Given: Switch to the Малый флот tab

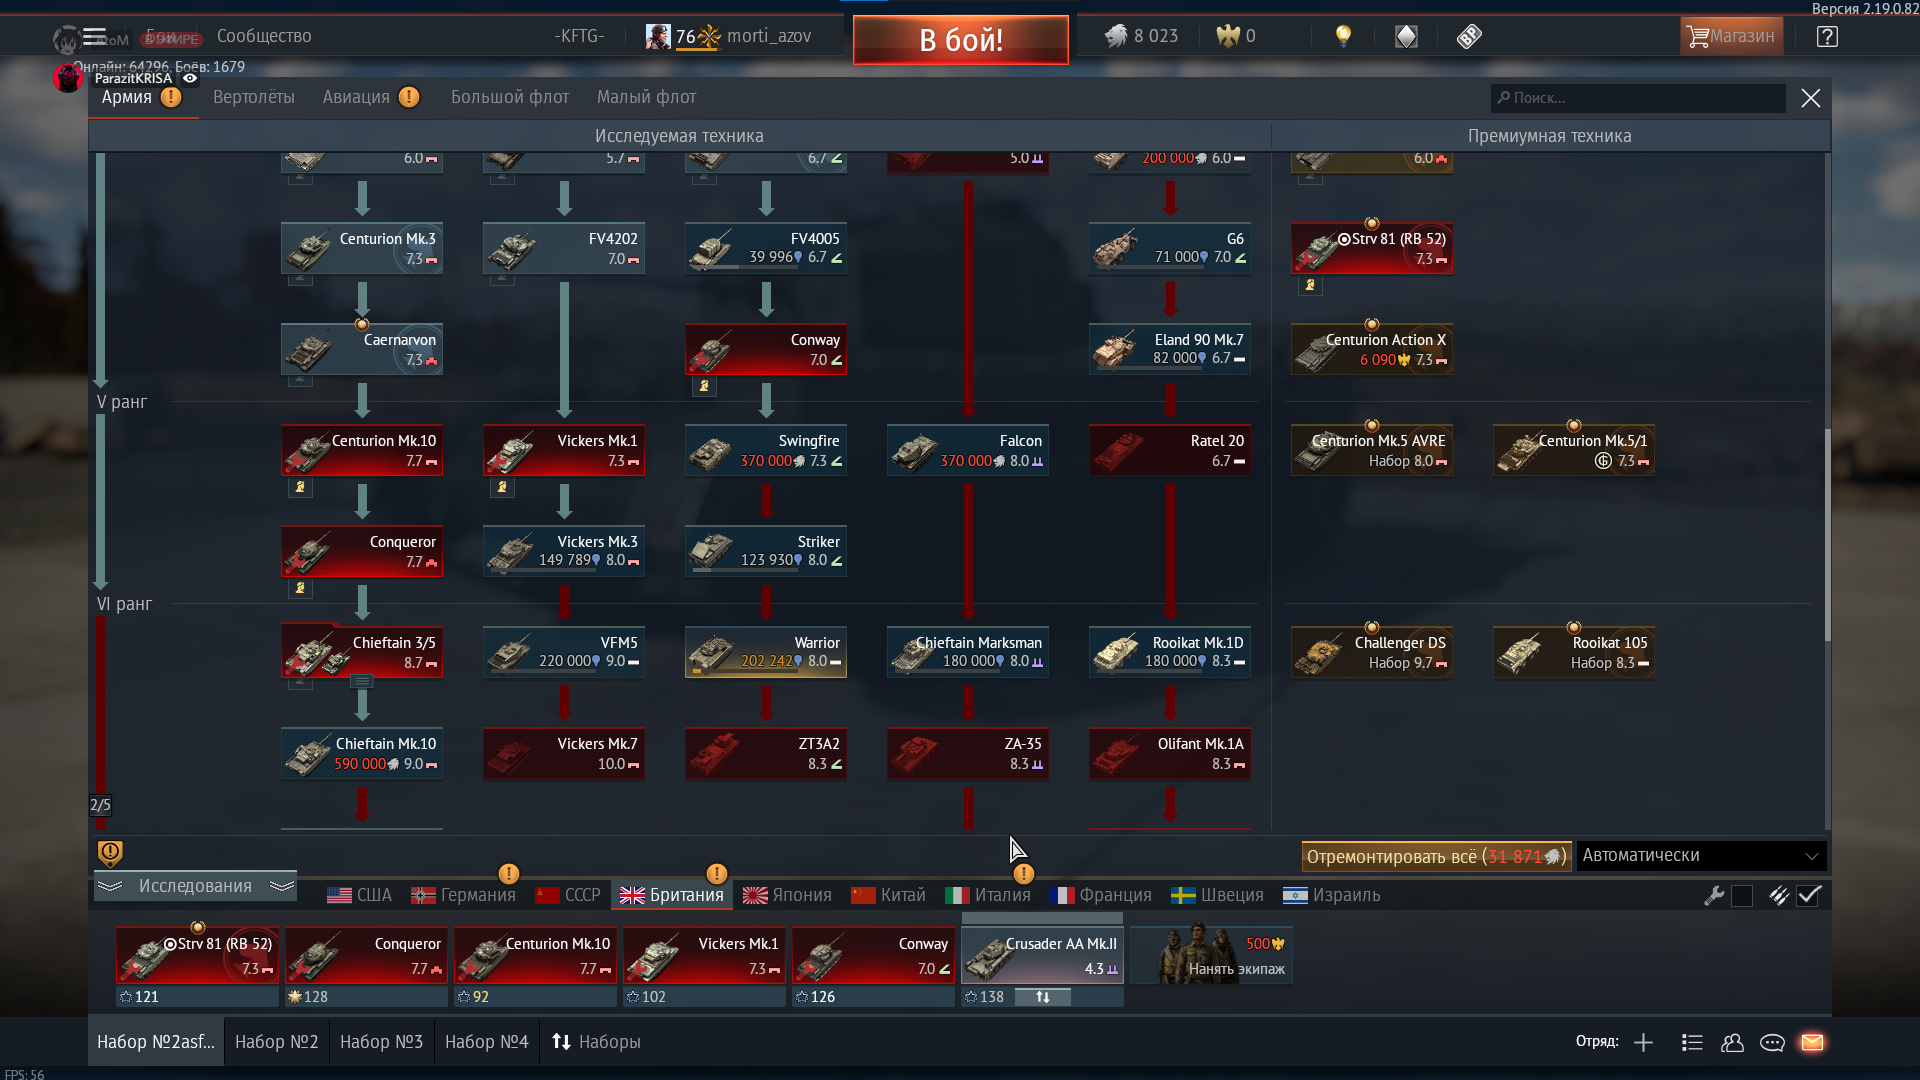Looking at the screenshot, I should coord(646,97).
